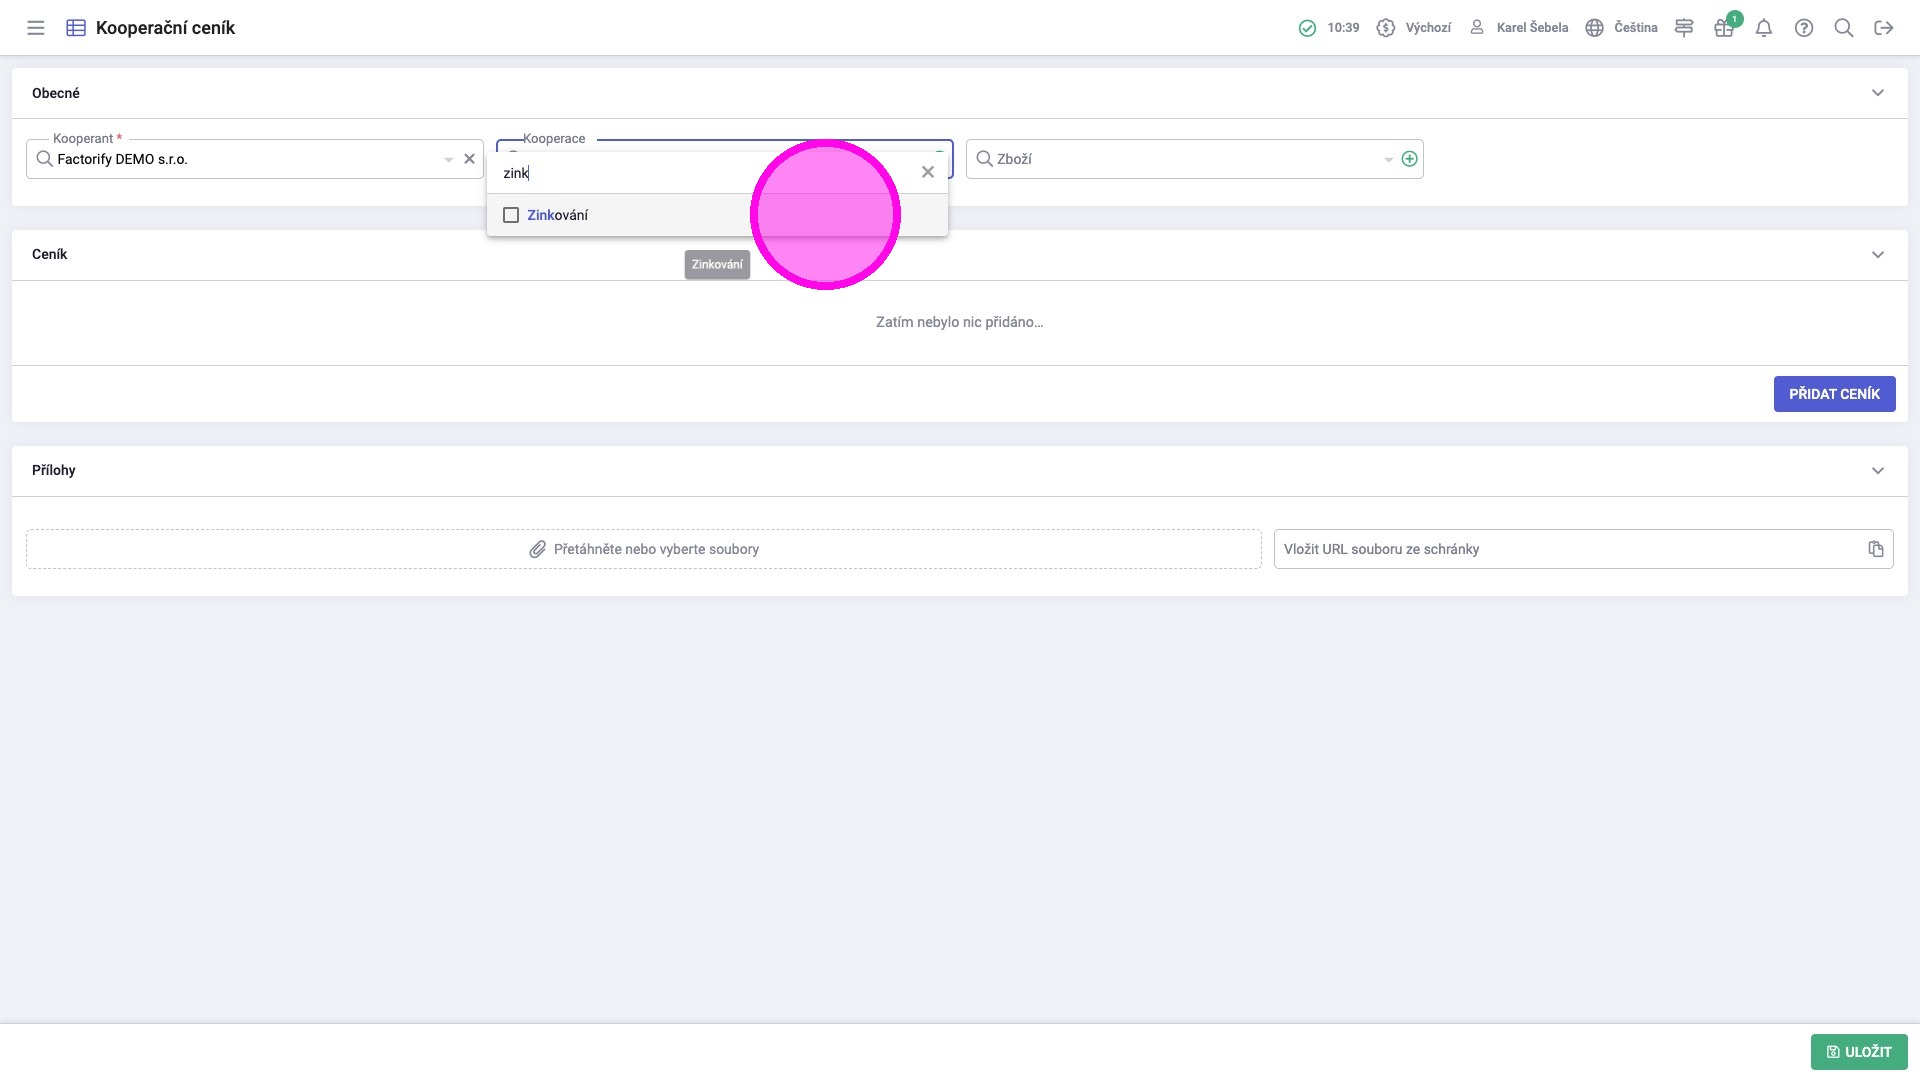Click the PŘIDAT CENÍK button

(1834, 394)
